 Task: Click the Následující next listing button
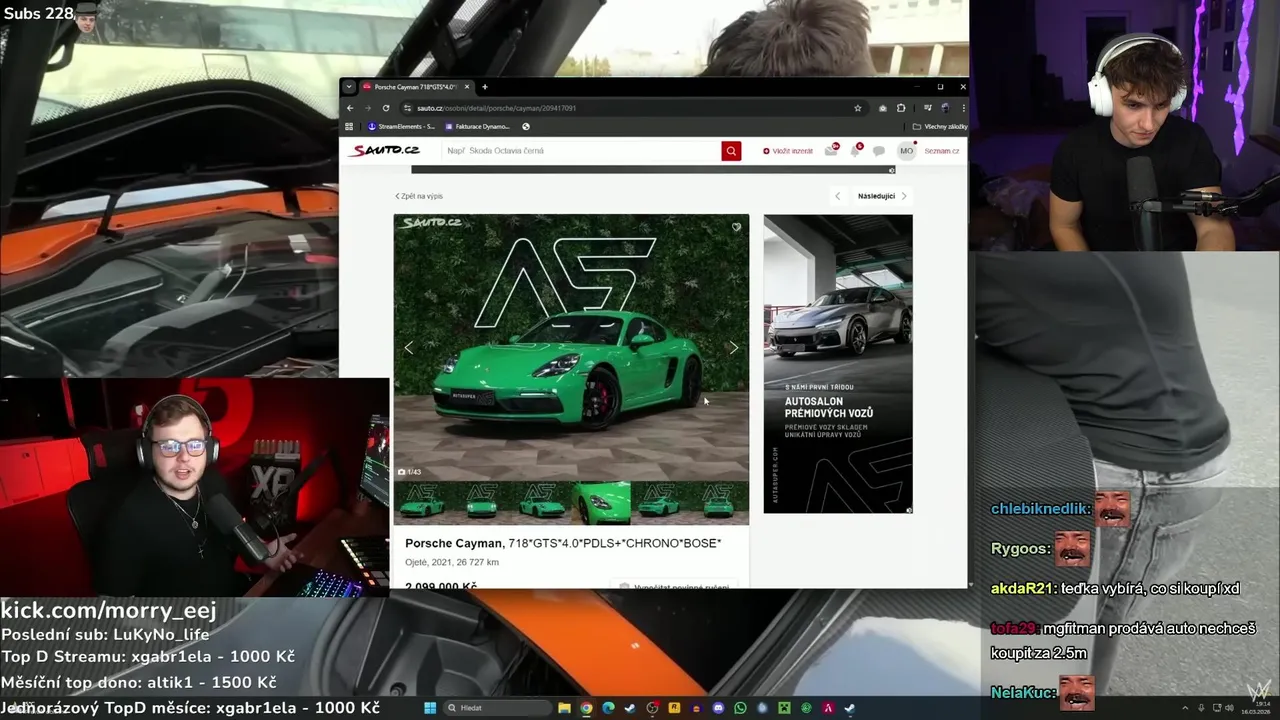[883, 196]
